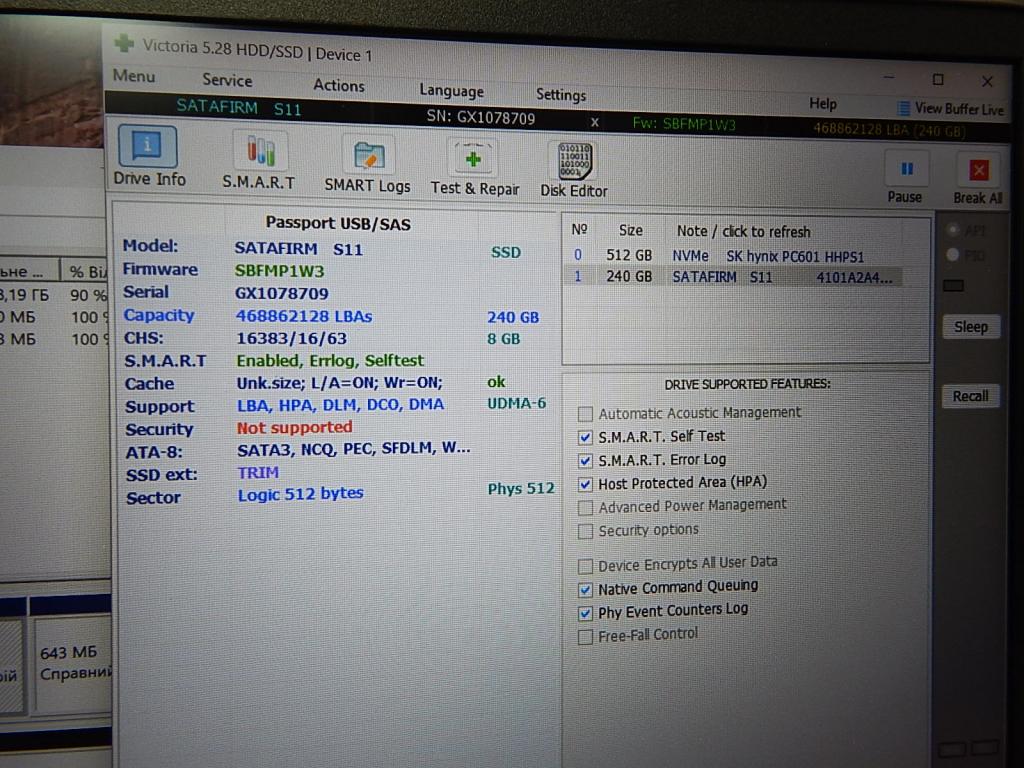Screen dimensions: 1024x768
Task: Open the SMART Logs toolbar icon
Action: tap(368, 157)
